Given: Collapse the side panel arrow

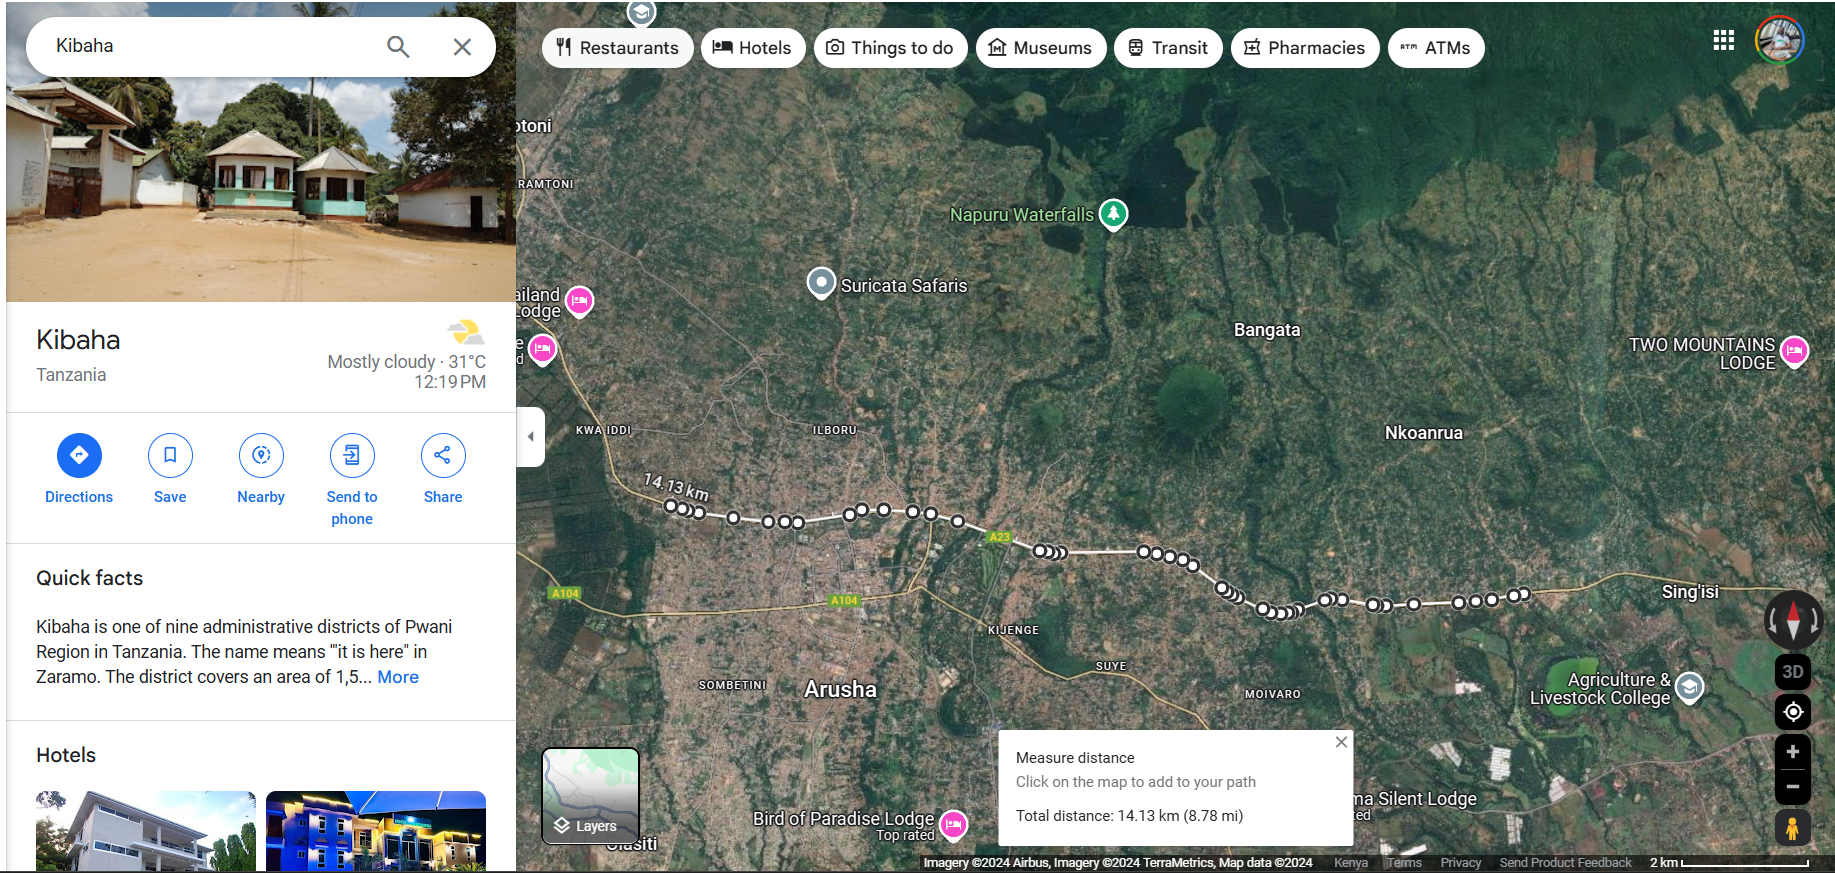Looking at the screenshot, I should [x=531, y=437].
